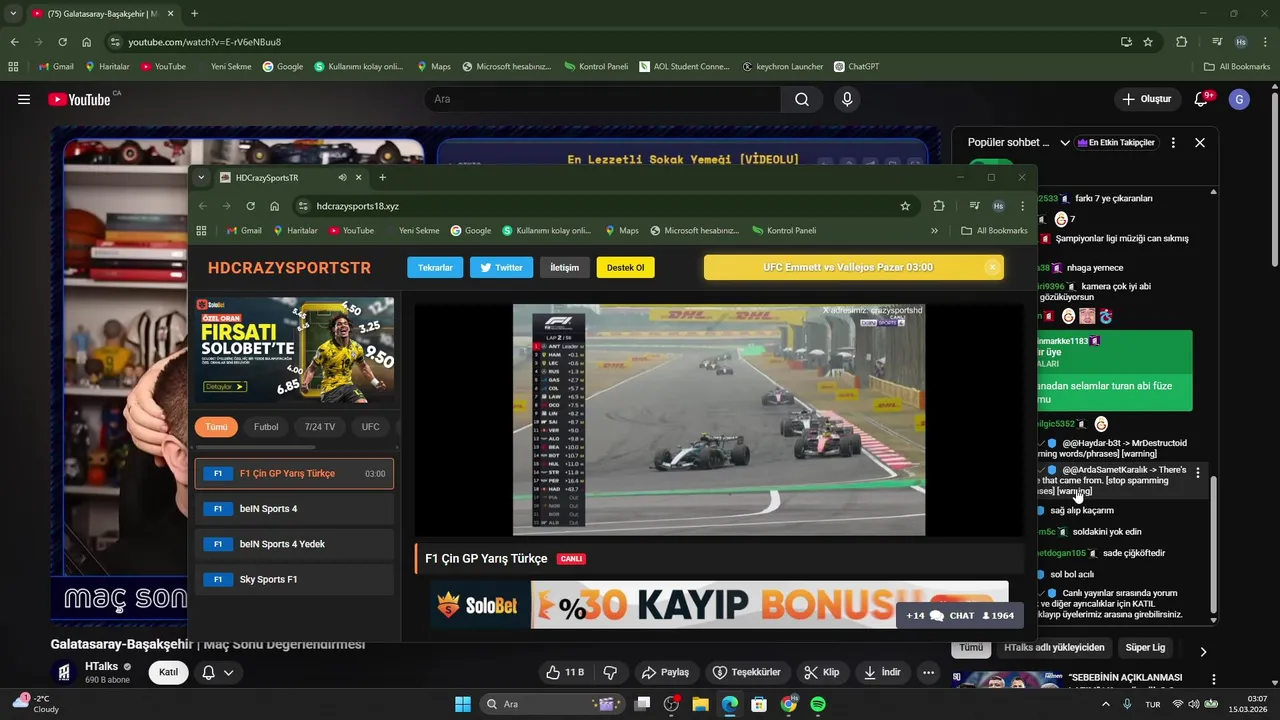Select the 7/24 TV category filter
This screenshot has height=720, width=1280.
320,427
